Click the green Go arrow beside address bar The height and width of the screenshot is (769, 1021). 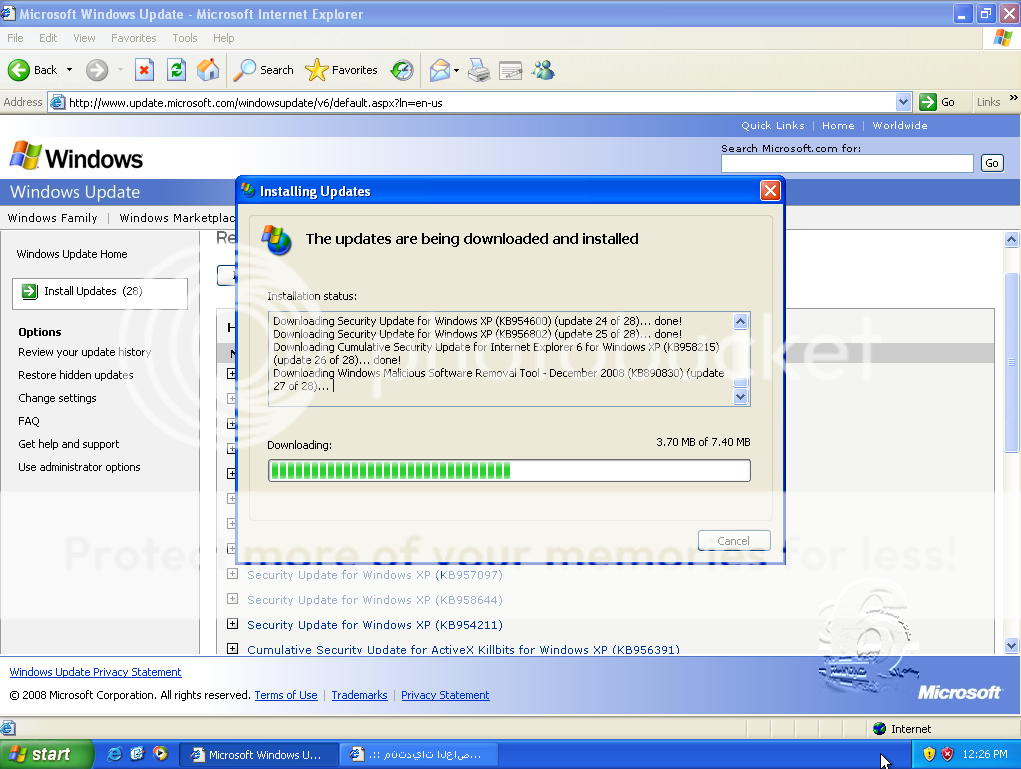[928, 102]
